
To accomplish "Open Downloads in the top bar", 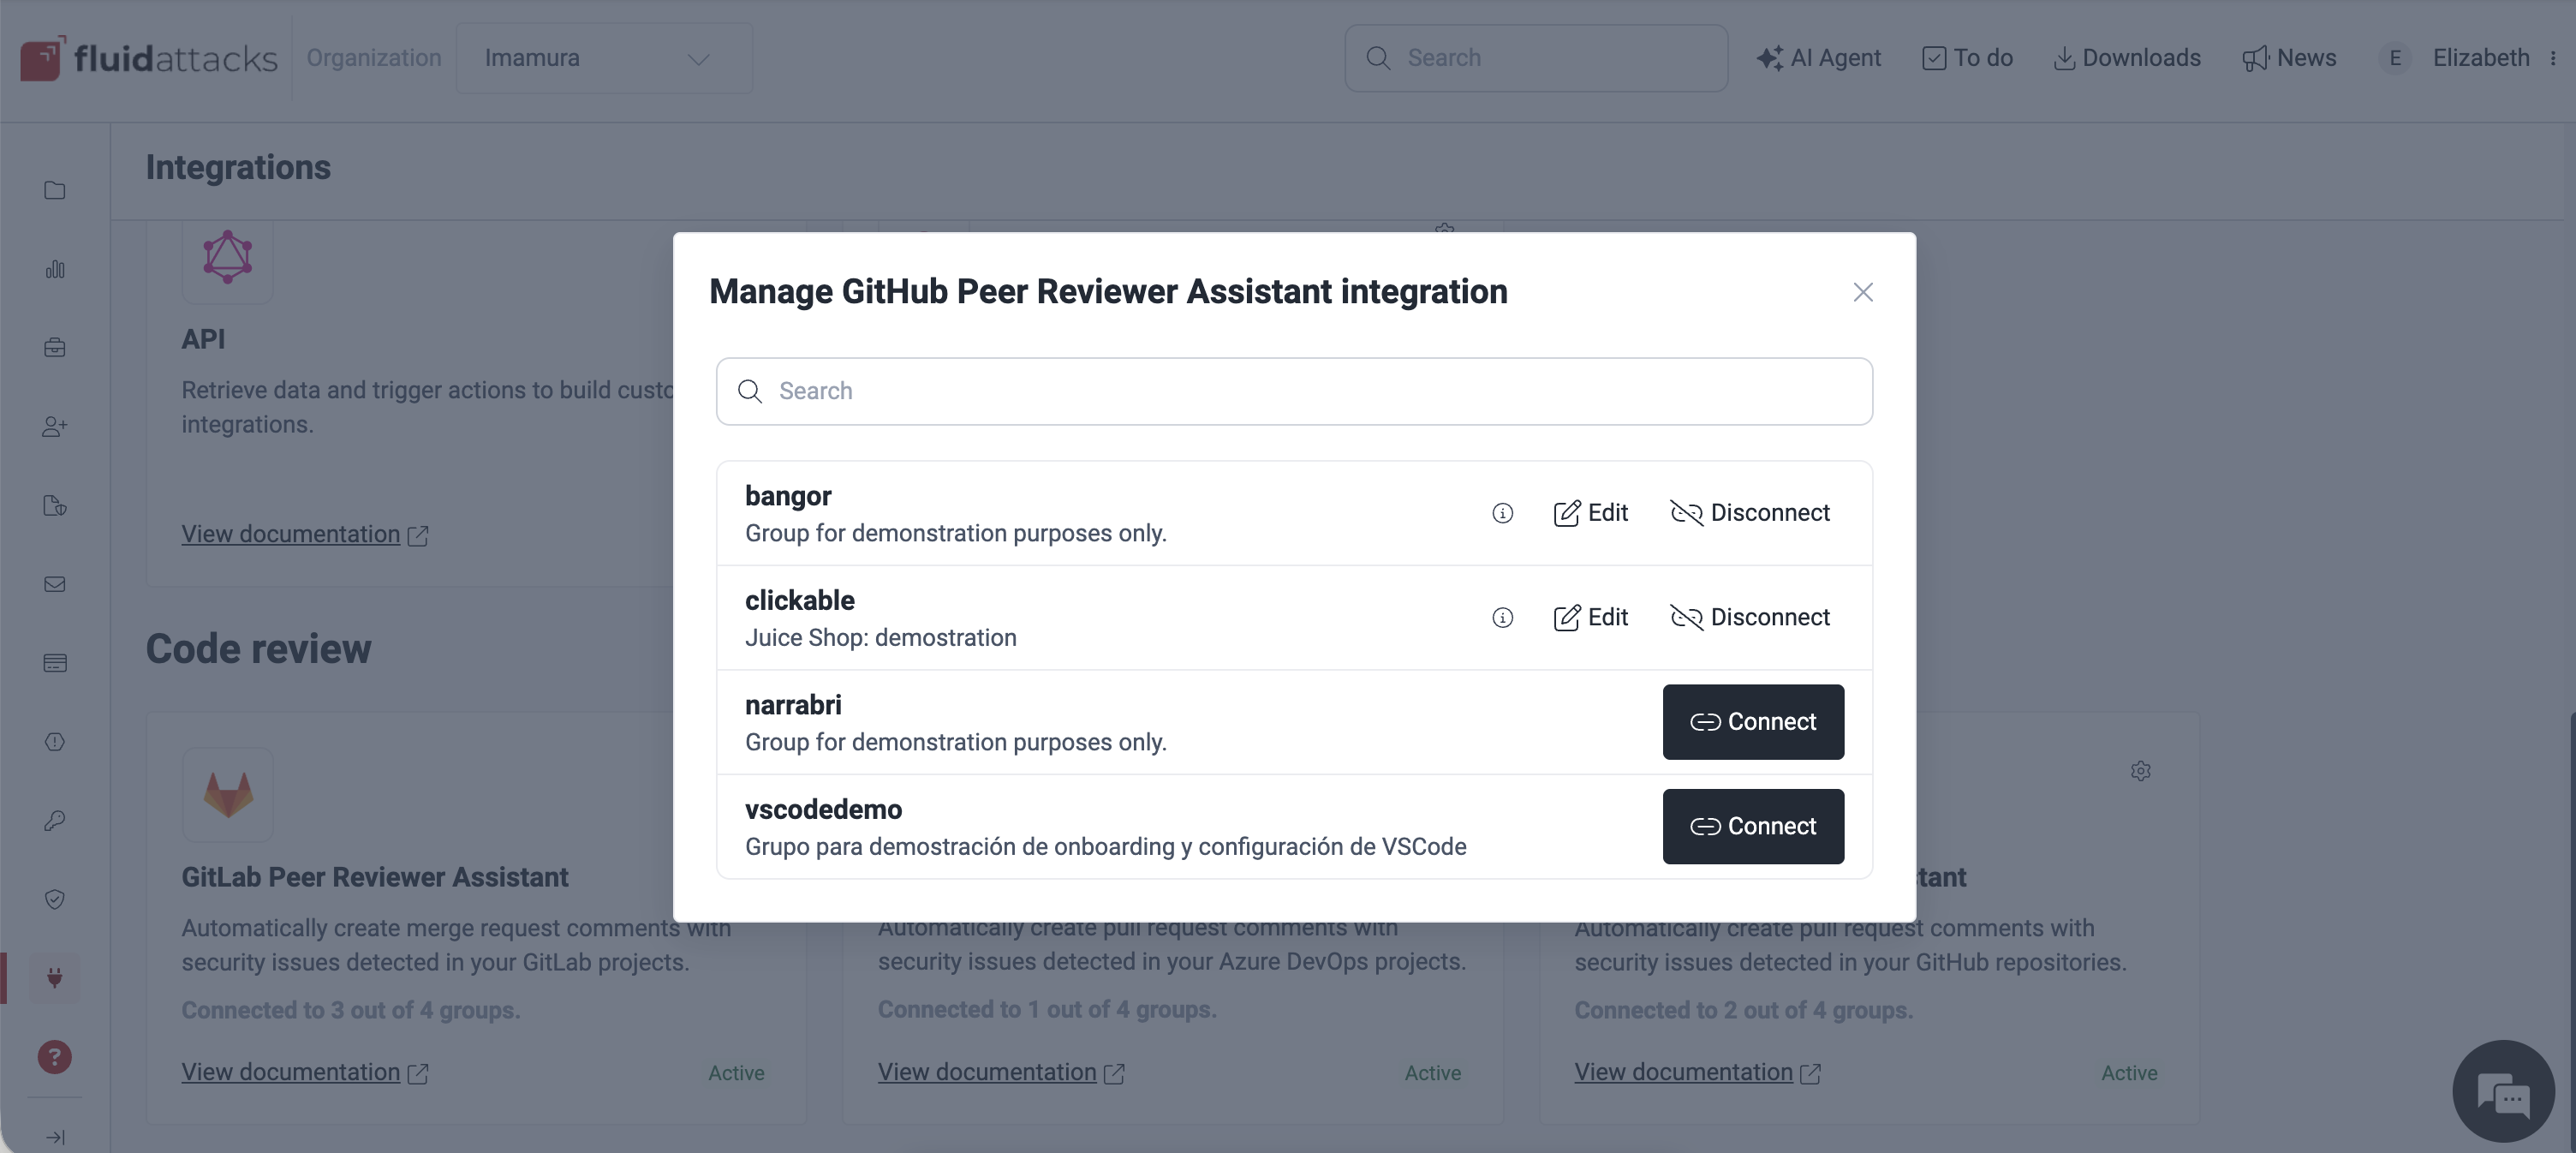I will 2126,58.
